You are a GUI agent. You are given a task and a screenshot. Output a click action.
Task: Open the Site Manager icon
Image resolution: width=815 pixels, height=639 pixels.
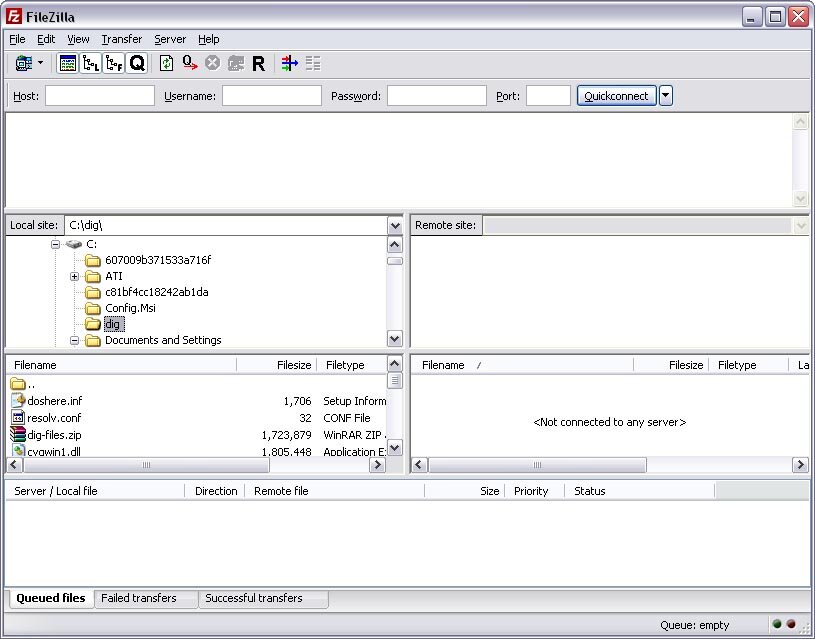[x=24, y=63]
